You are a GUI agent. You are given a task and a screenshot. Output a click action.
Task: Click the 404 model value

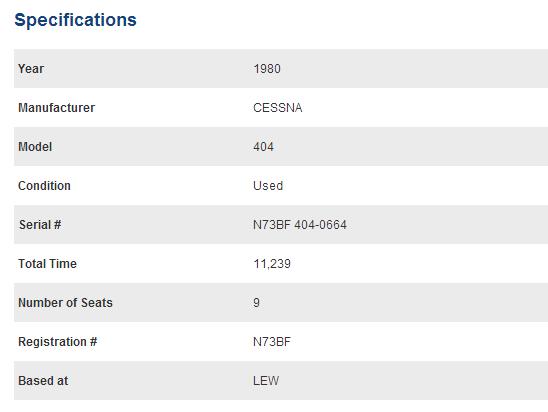click(x=264, y=147)
